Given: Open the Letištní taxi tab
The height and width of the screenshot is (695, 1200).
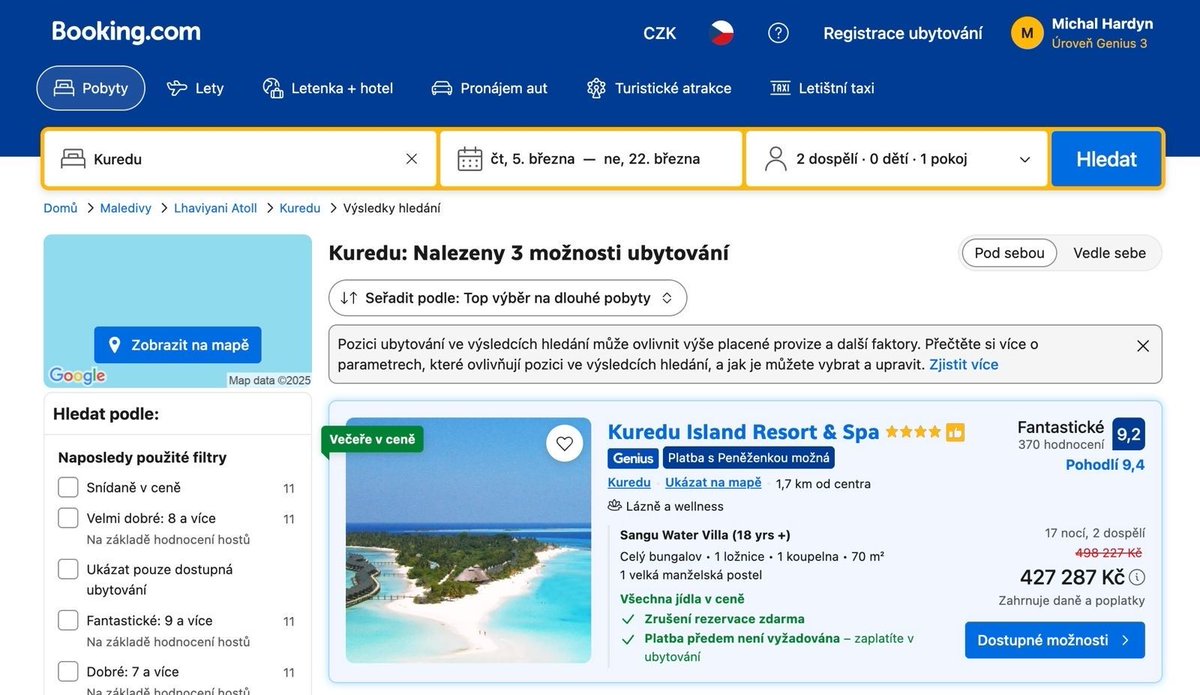Looking at the screenshot, I should point(822,88).
